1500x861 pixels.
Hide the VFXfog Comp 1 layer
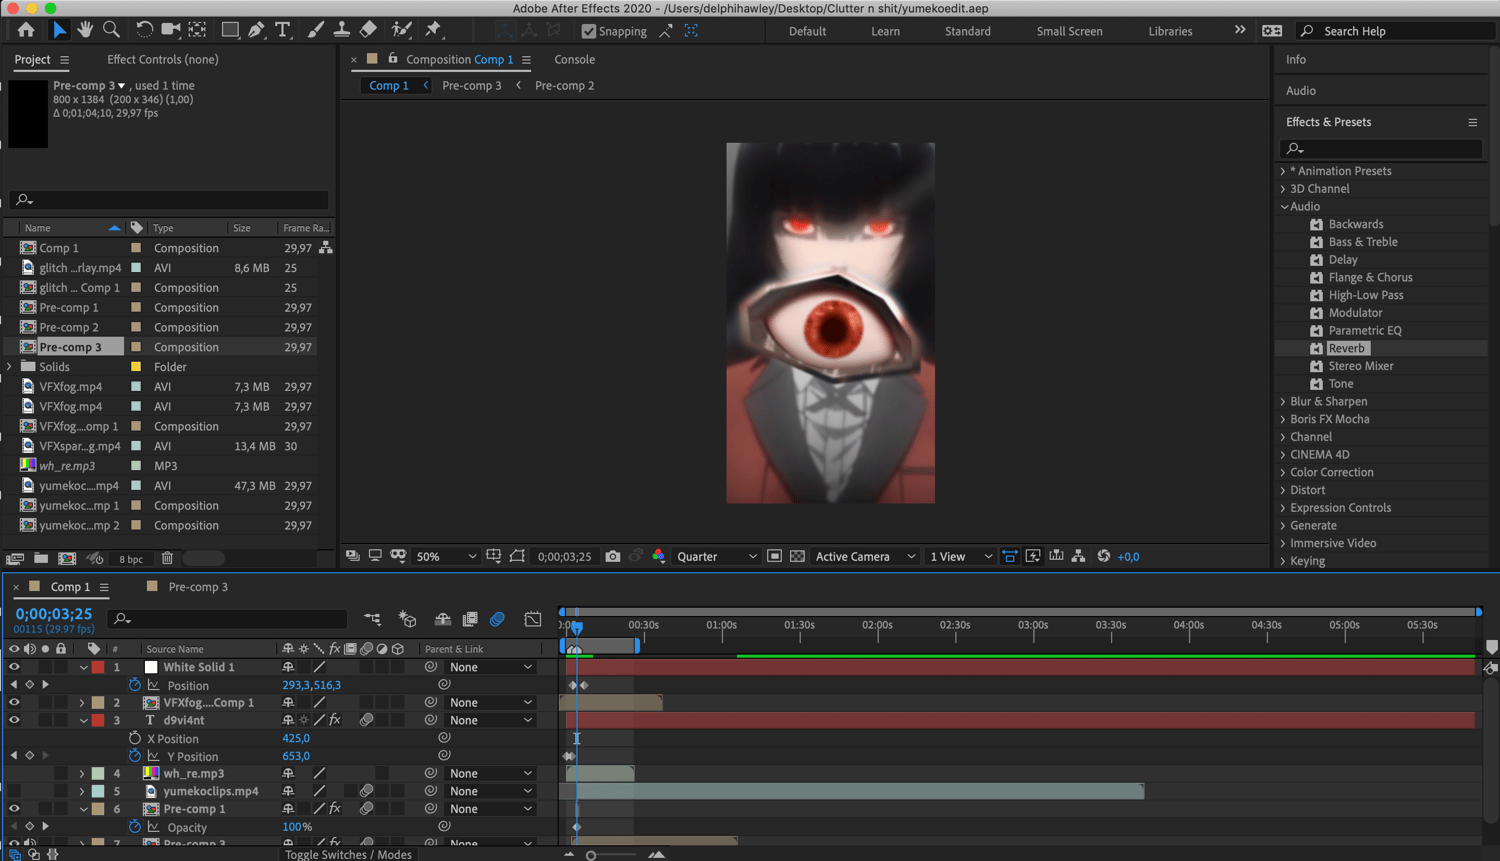pos(14,702)
